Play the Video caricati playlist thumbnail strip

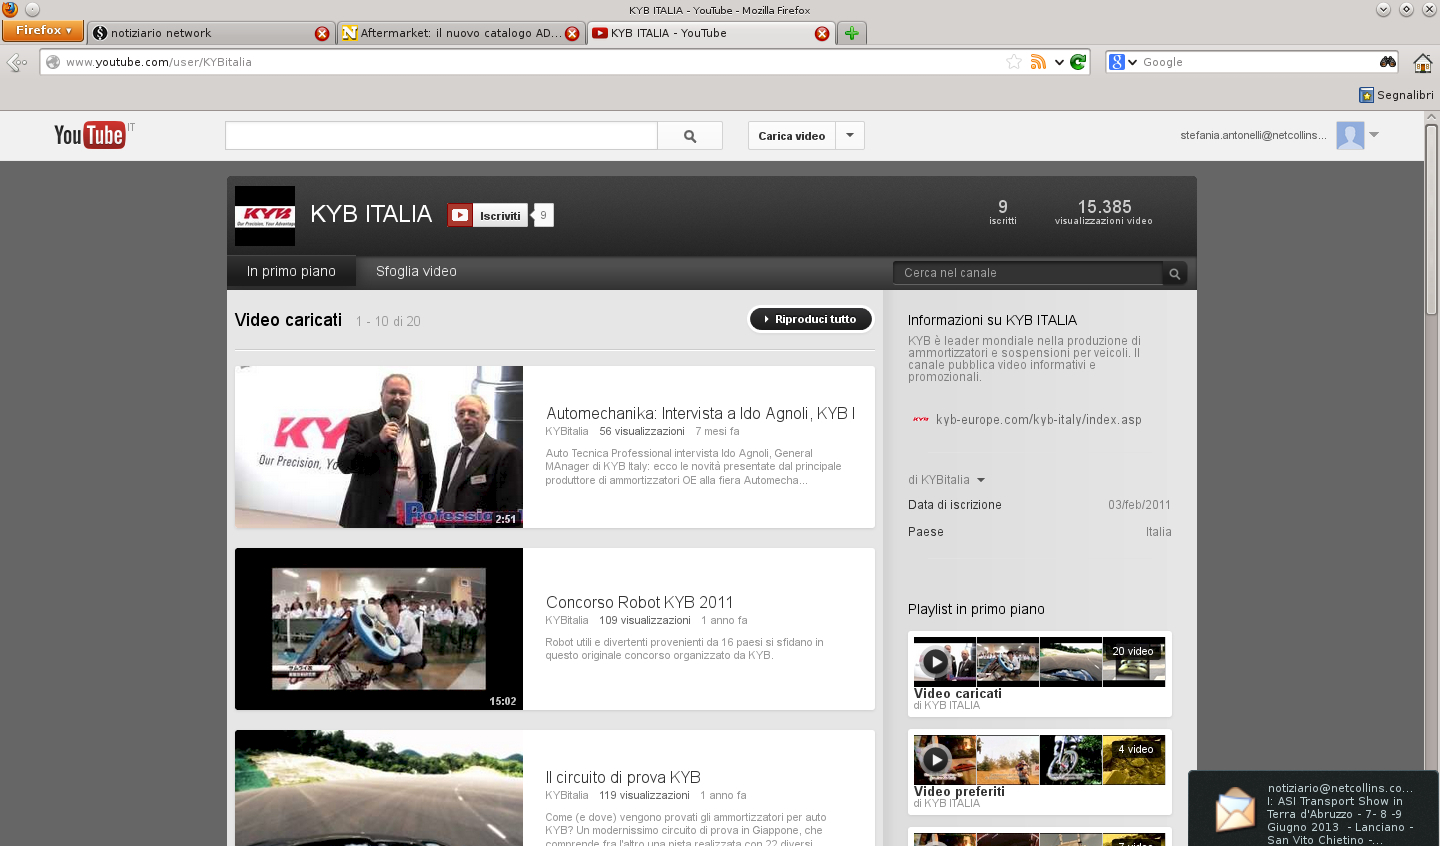pyautogui.click(x=1039, y=662)
